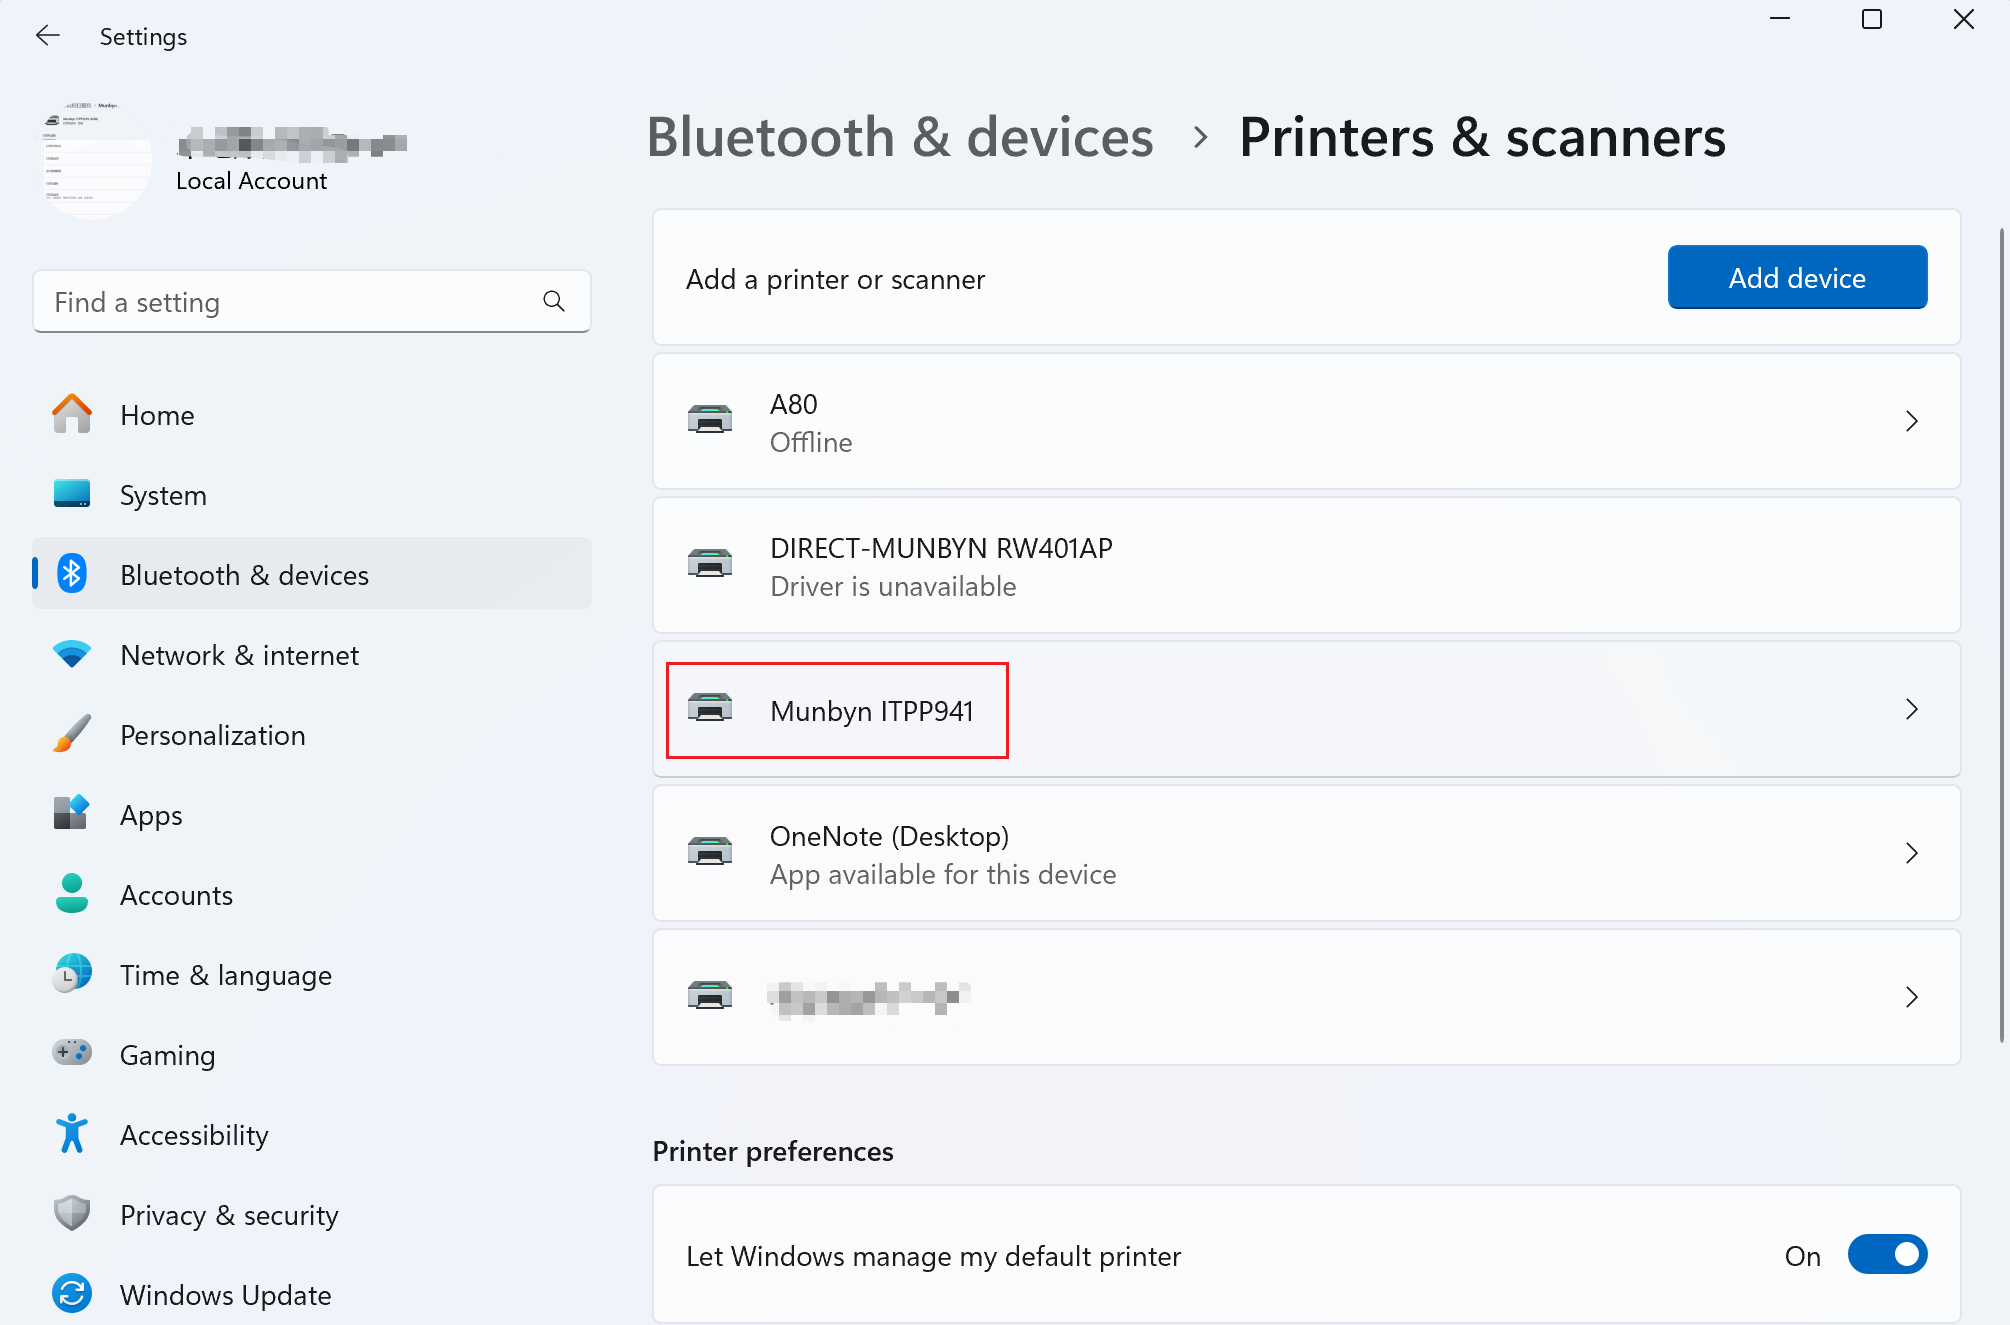Turn off Let Windows manage default printer
2010x1325 pixels.
click(1888, 1255)
